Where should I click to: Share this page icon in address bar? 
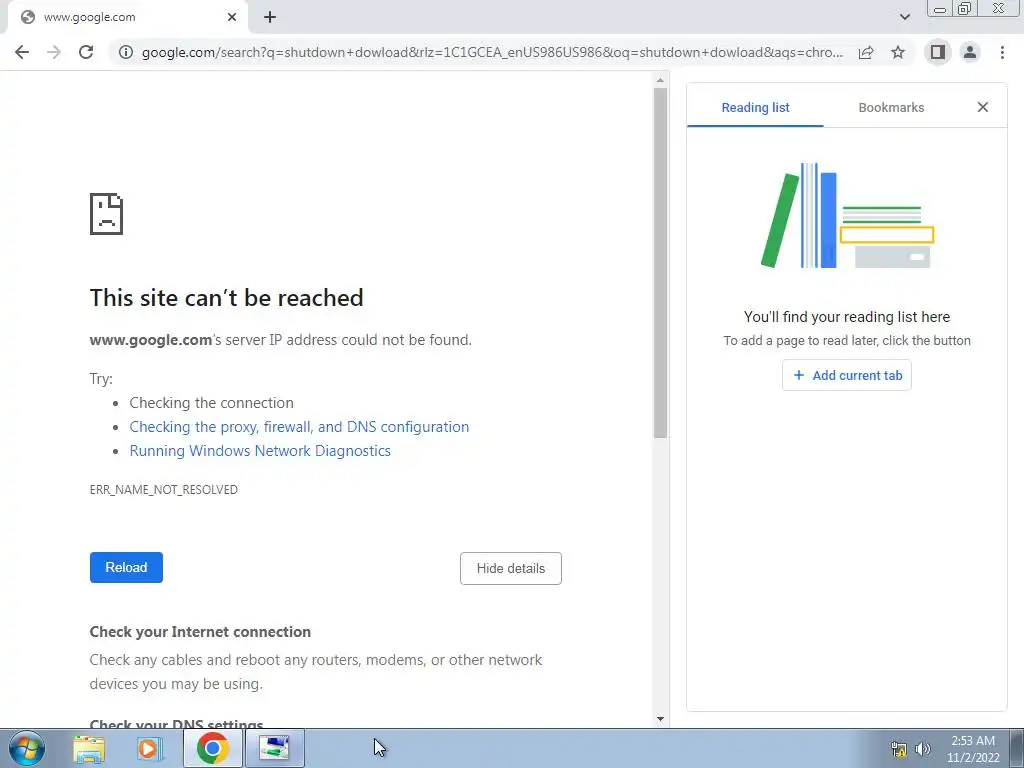[x=866, y=52]
